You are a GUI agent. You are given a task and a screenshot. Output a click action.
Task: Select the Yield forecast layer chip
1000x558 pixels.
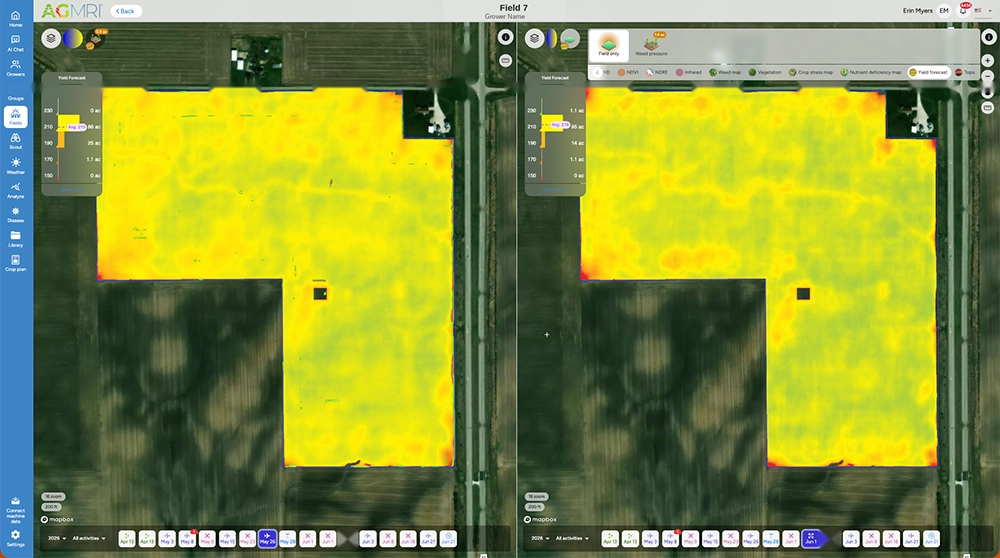(x=929, y=72)
